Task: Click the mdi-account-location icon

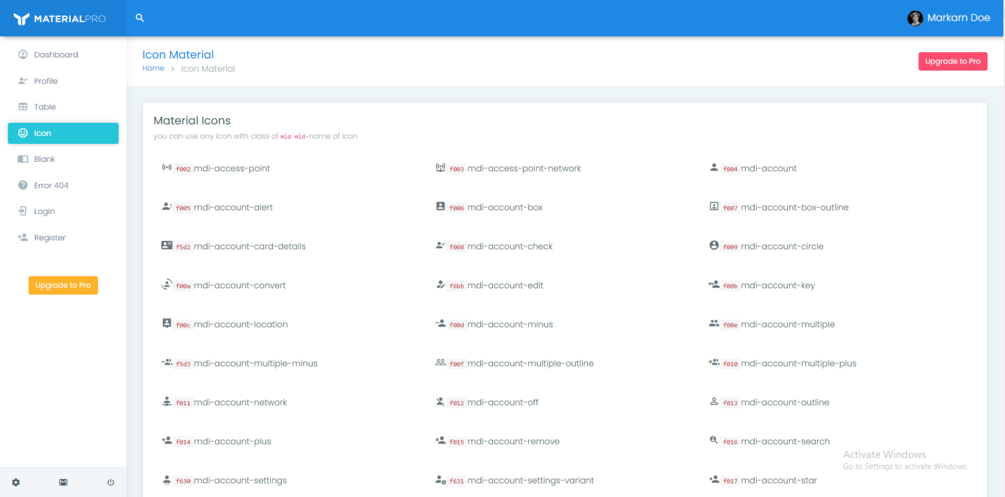Action: pyautogui.click(x=167, y=324)
